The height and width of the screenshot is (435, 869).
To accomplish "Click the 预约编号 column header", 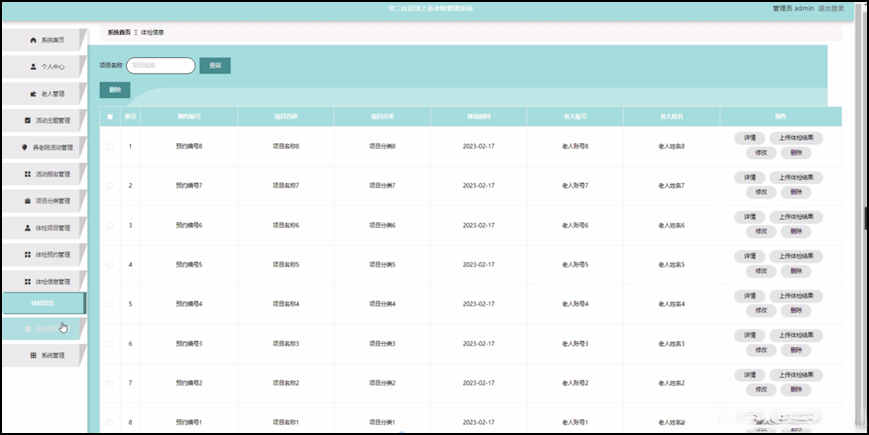I will tap(189, 116).
